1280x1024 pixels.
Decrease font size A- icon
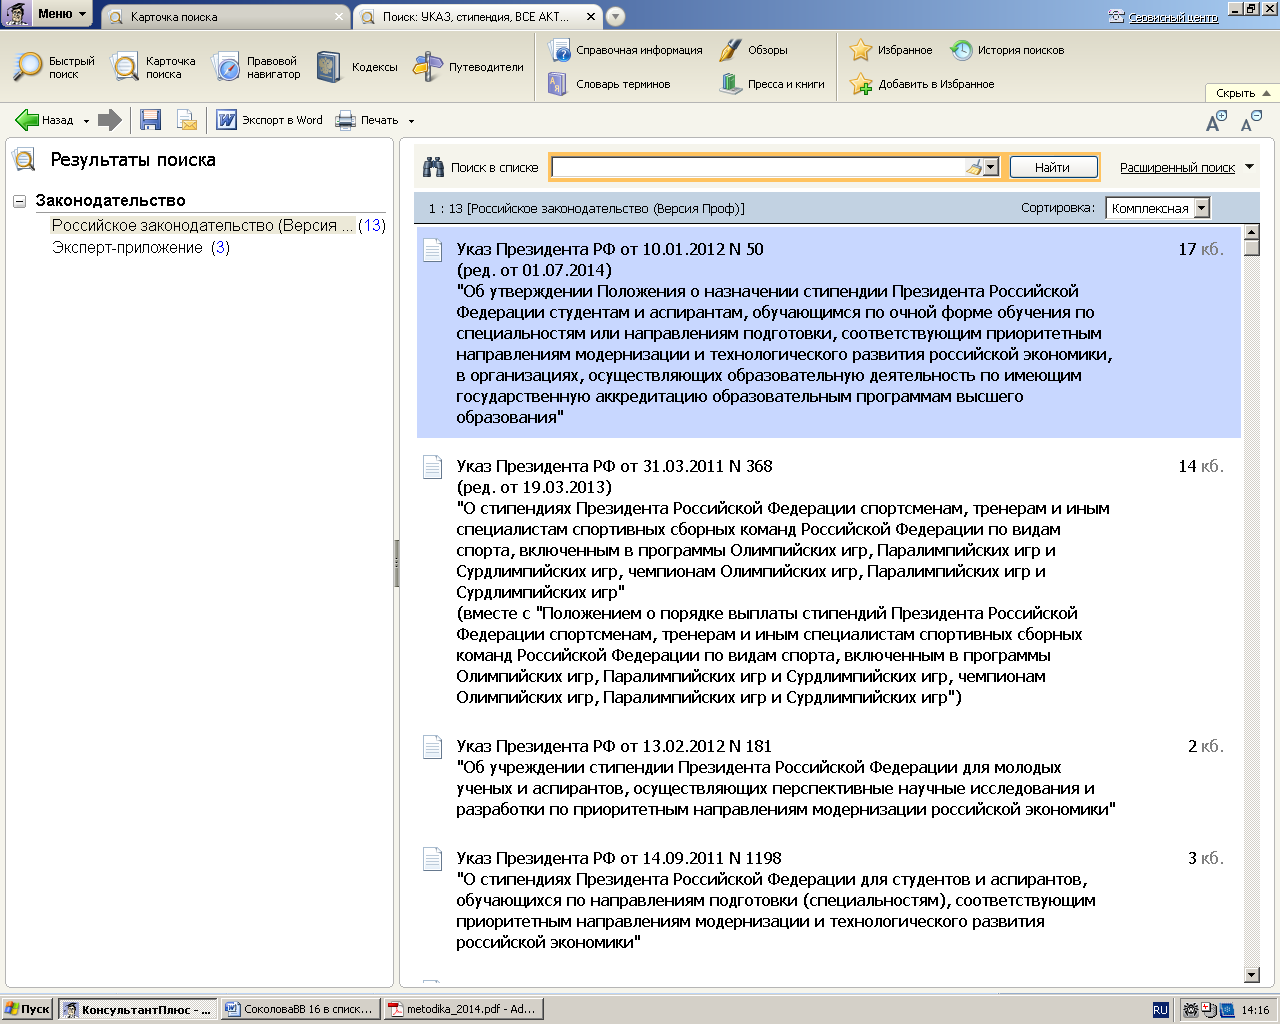click(1251, 121)
